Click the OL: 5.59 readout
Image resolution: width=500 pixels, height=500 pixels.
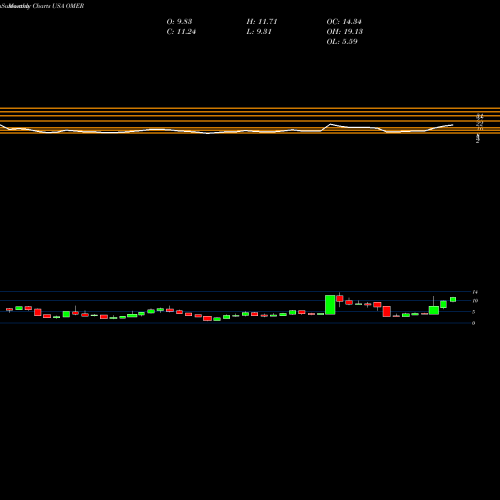click(342, 42)
